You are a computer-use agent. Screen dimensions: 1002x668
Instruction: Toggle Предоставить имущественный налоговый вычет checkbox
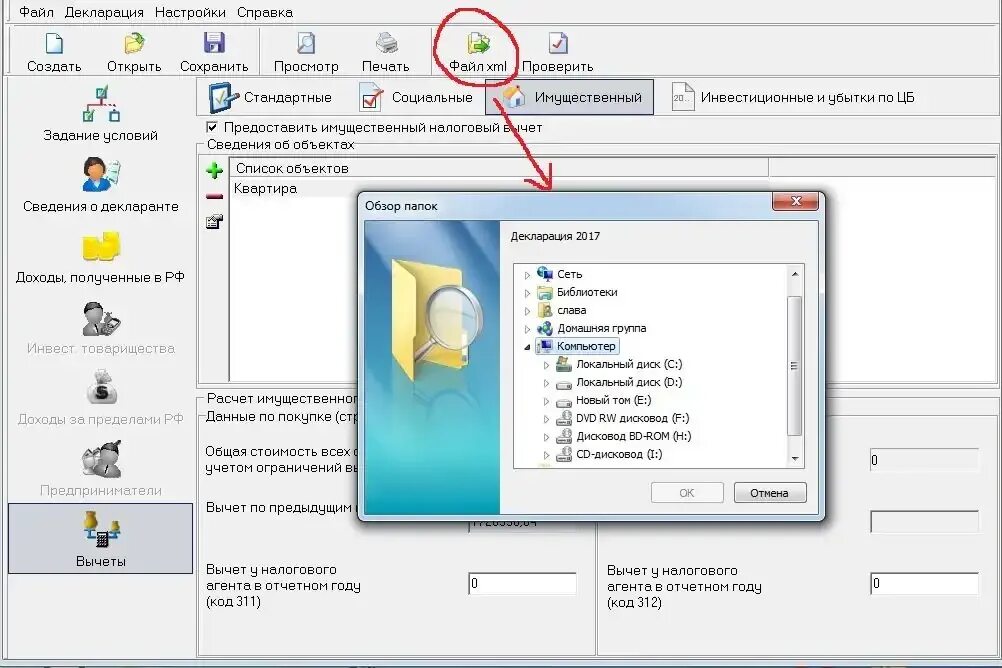point(212,127)
